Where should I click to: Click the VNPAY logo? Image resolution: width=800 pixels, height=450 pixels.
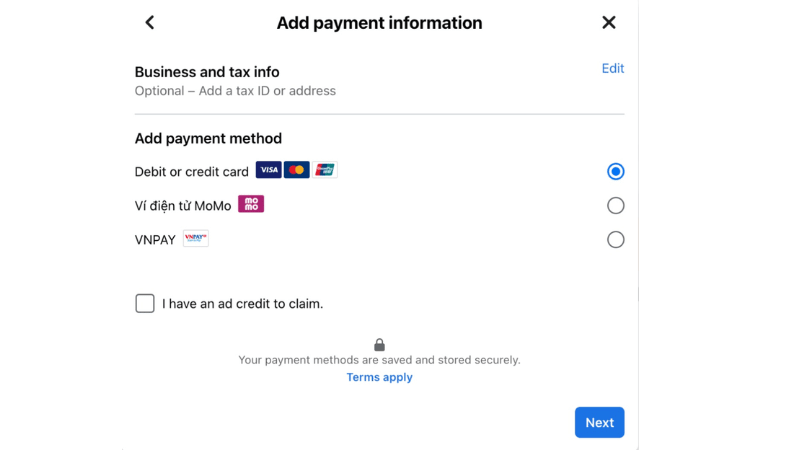(x=196, y=239)
